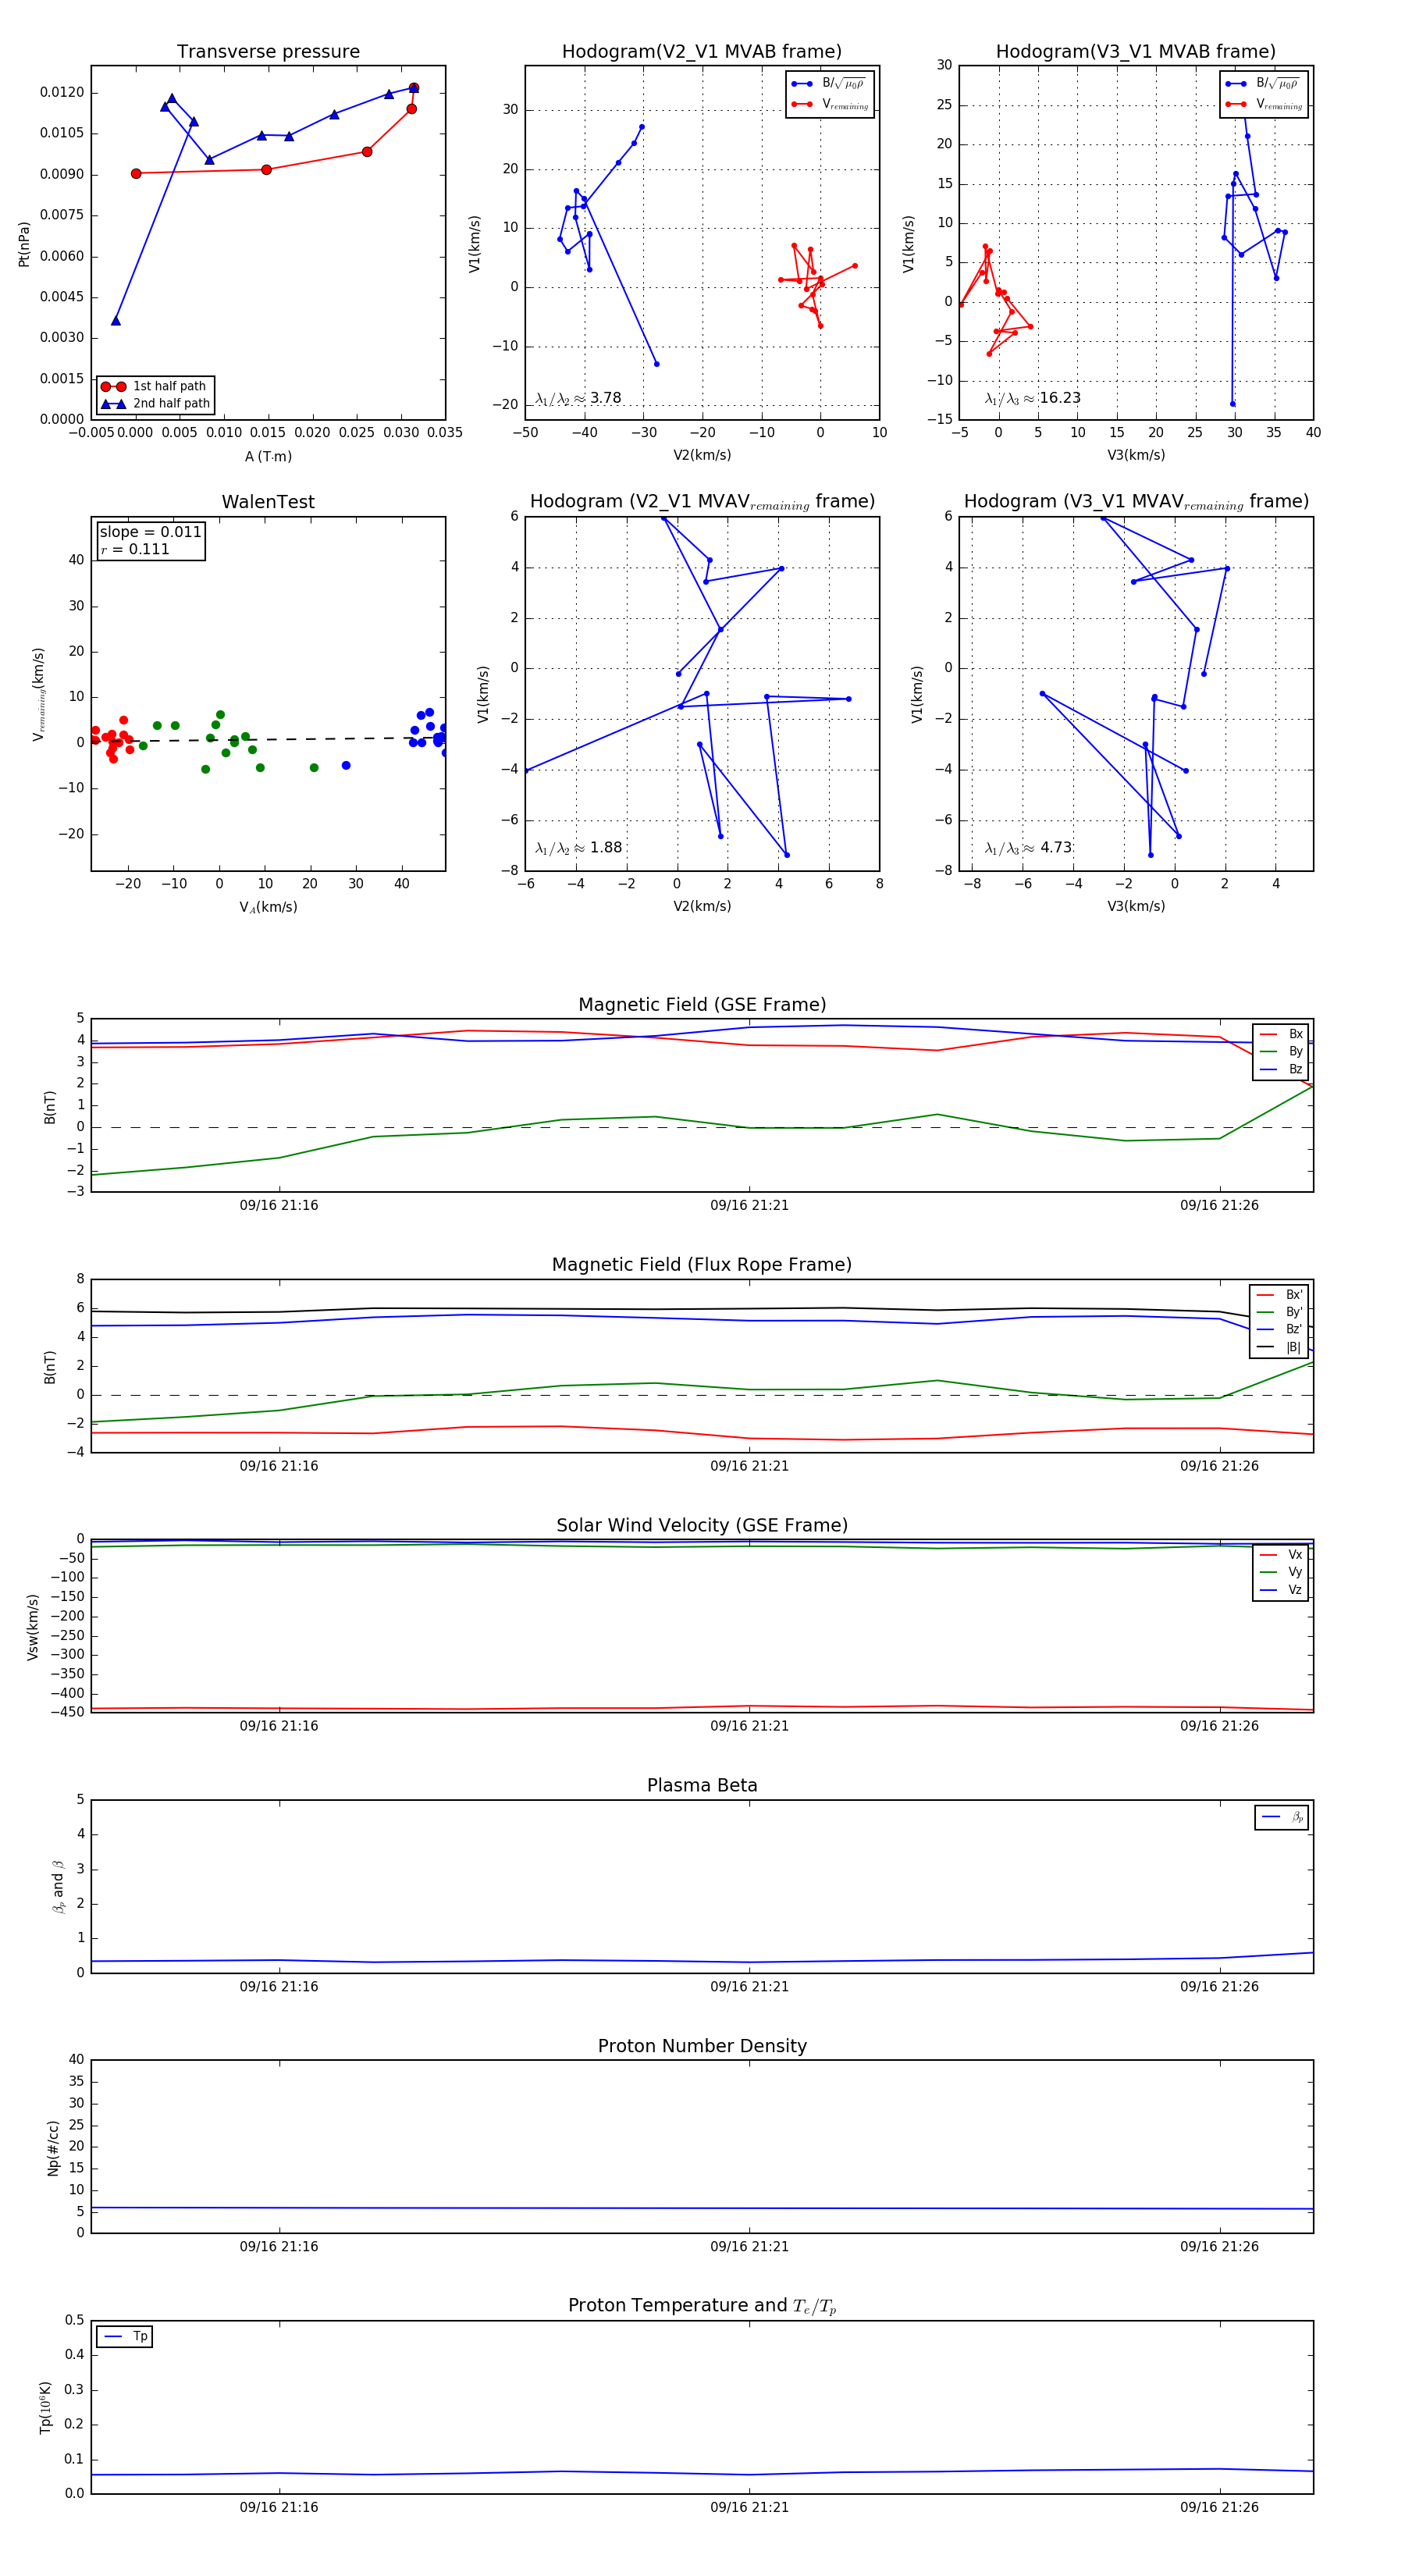Click "09/16 21:16" tick under GSE magnetic field plot
The image size is (1405, 2576).
click(279, 1205)
